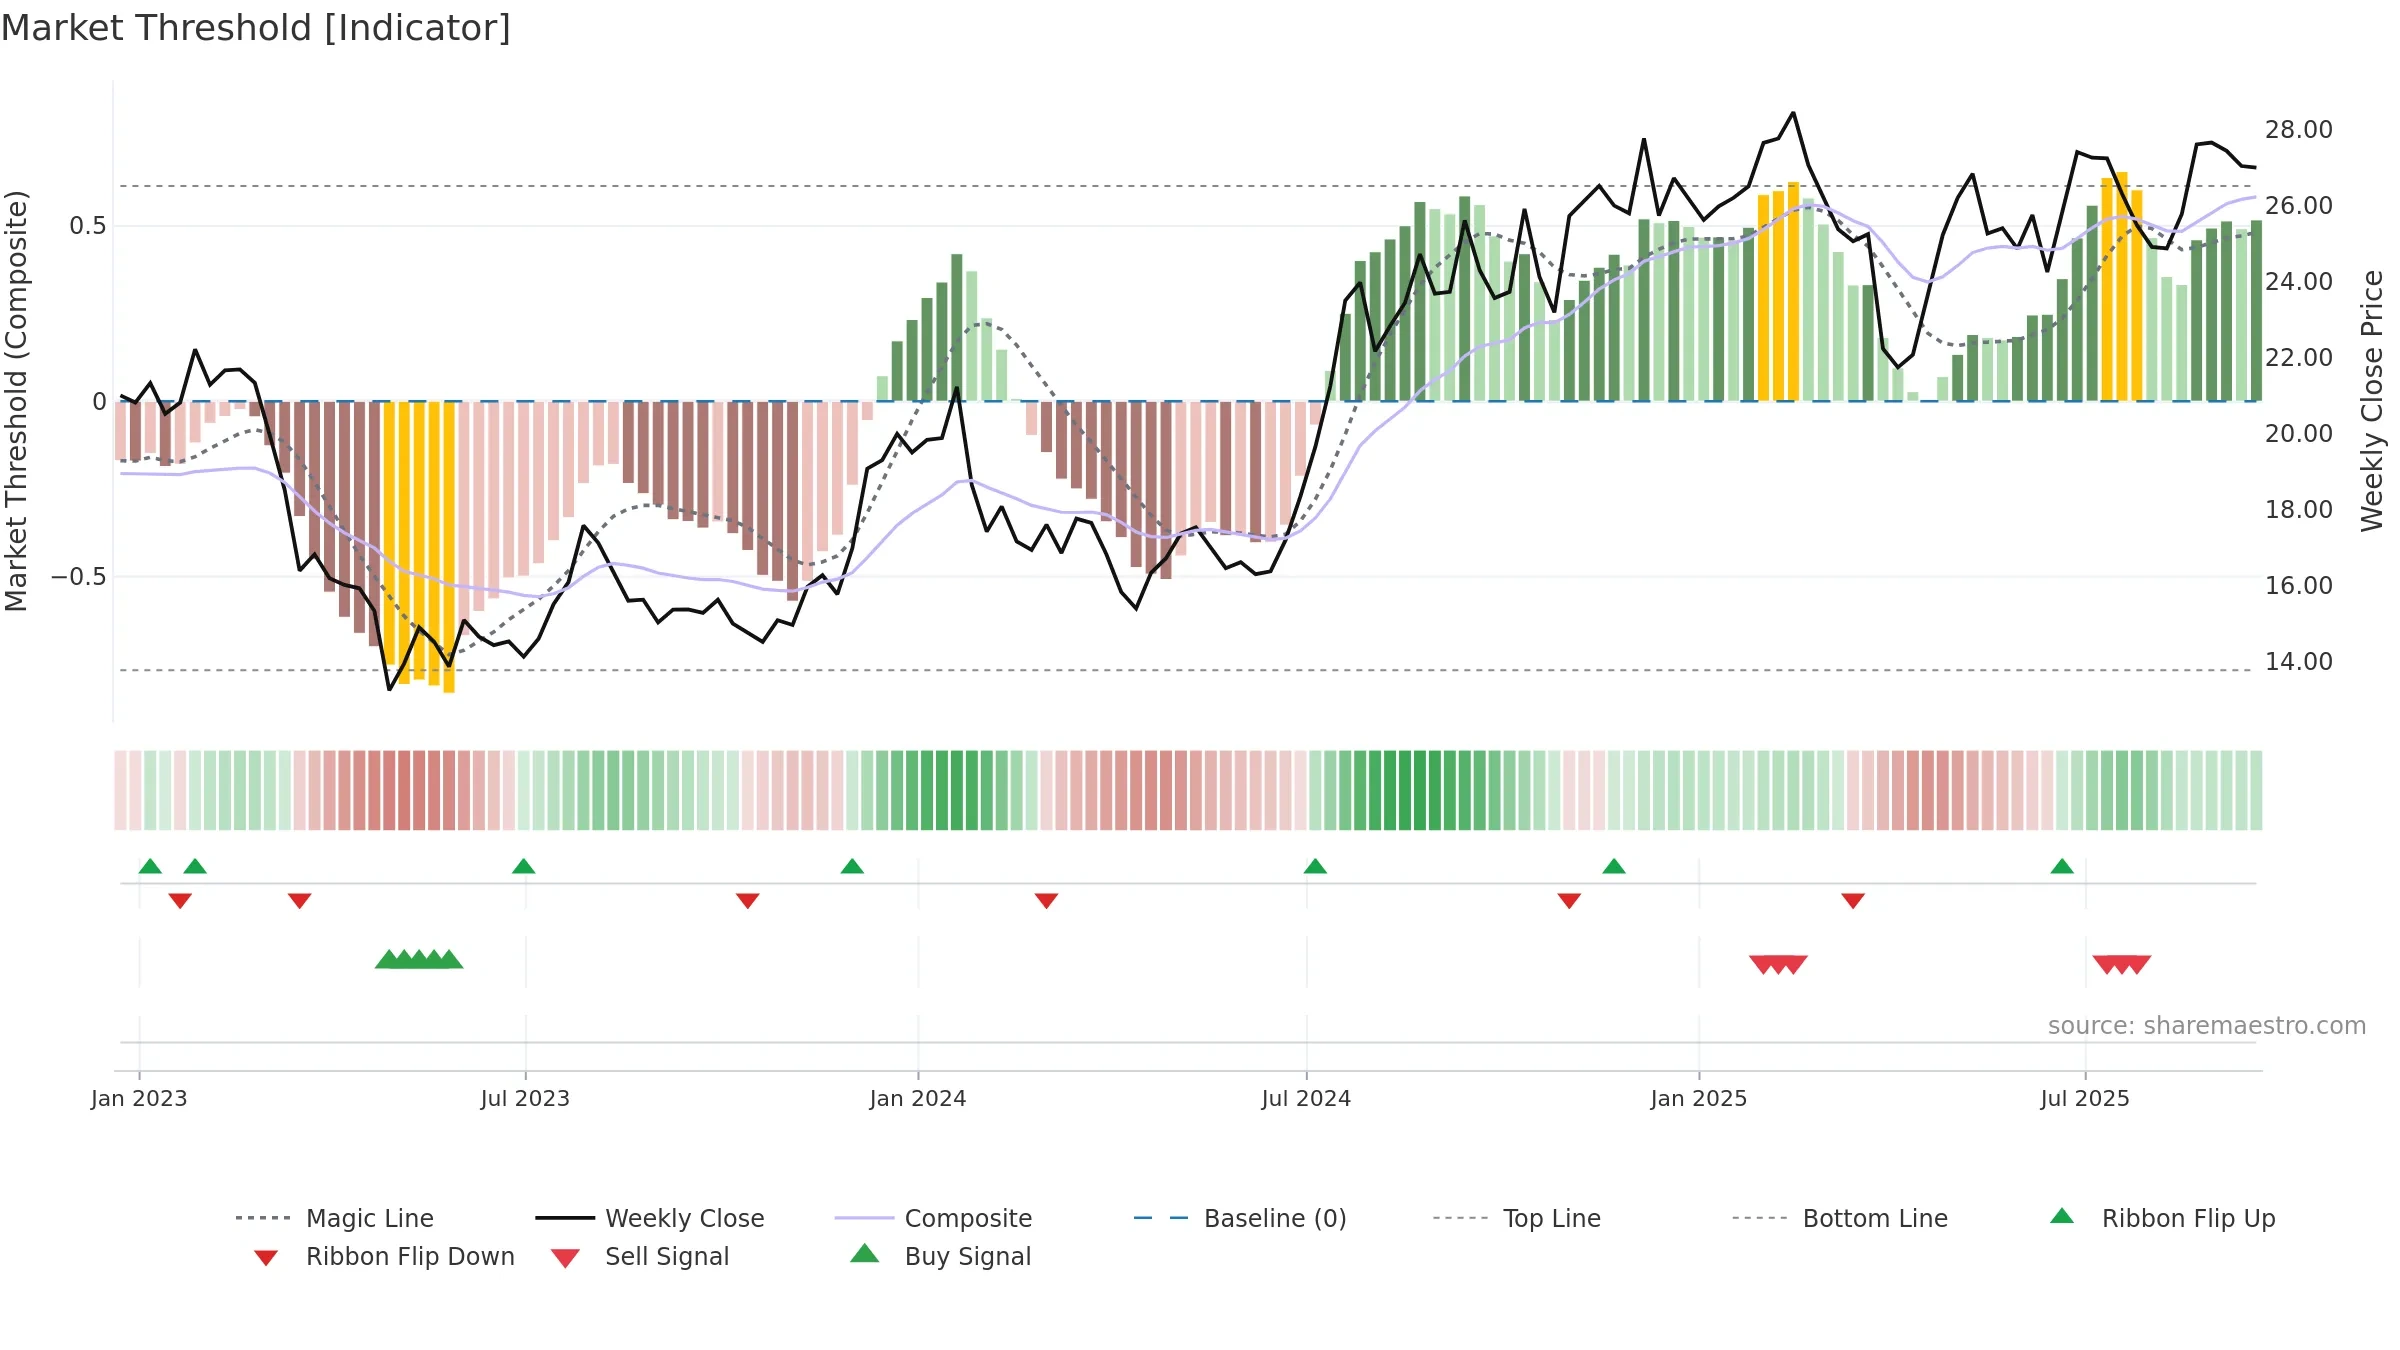This screenshot has height=1350, width=2400.
Task: Toggle the Sell Signal legend entry
Action: tap(640, 1256)
